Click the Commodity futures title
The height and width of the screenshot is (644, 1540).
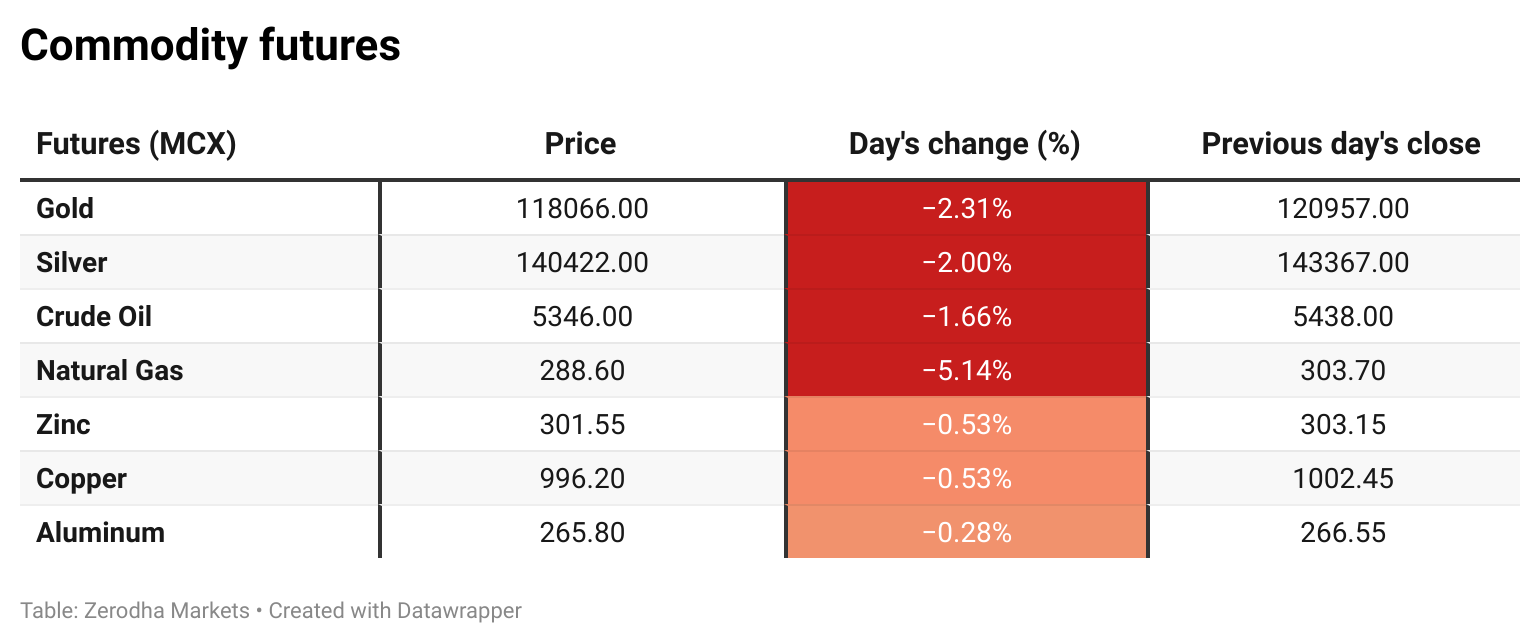click(210, 46)
